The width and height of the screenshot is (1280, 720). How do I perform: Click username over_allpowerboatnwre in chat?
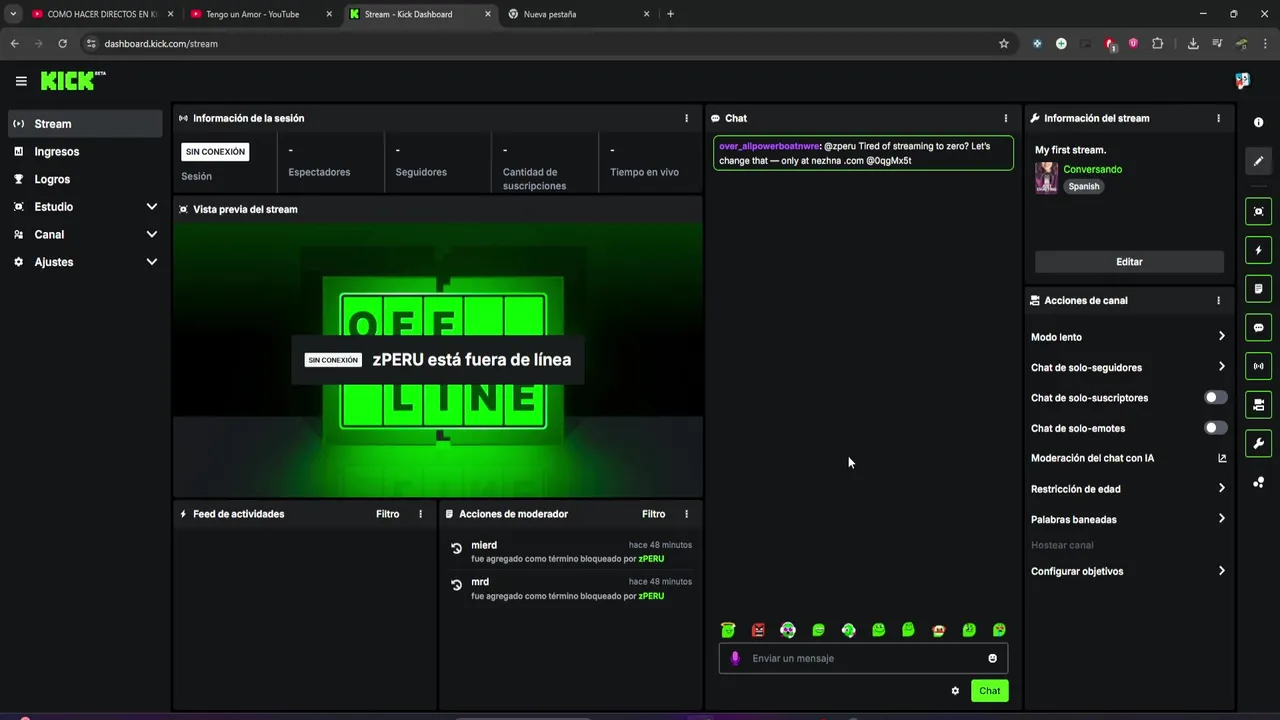coord(768,146)
